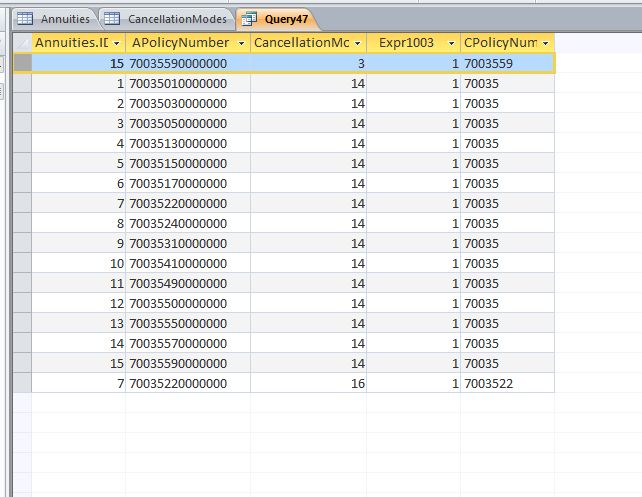Click cell 70035150000000
This screenshot has width=642, height=497.
click(188, 163)
